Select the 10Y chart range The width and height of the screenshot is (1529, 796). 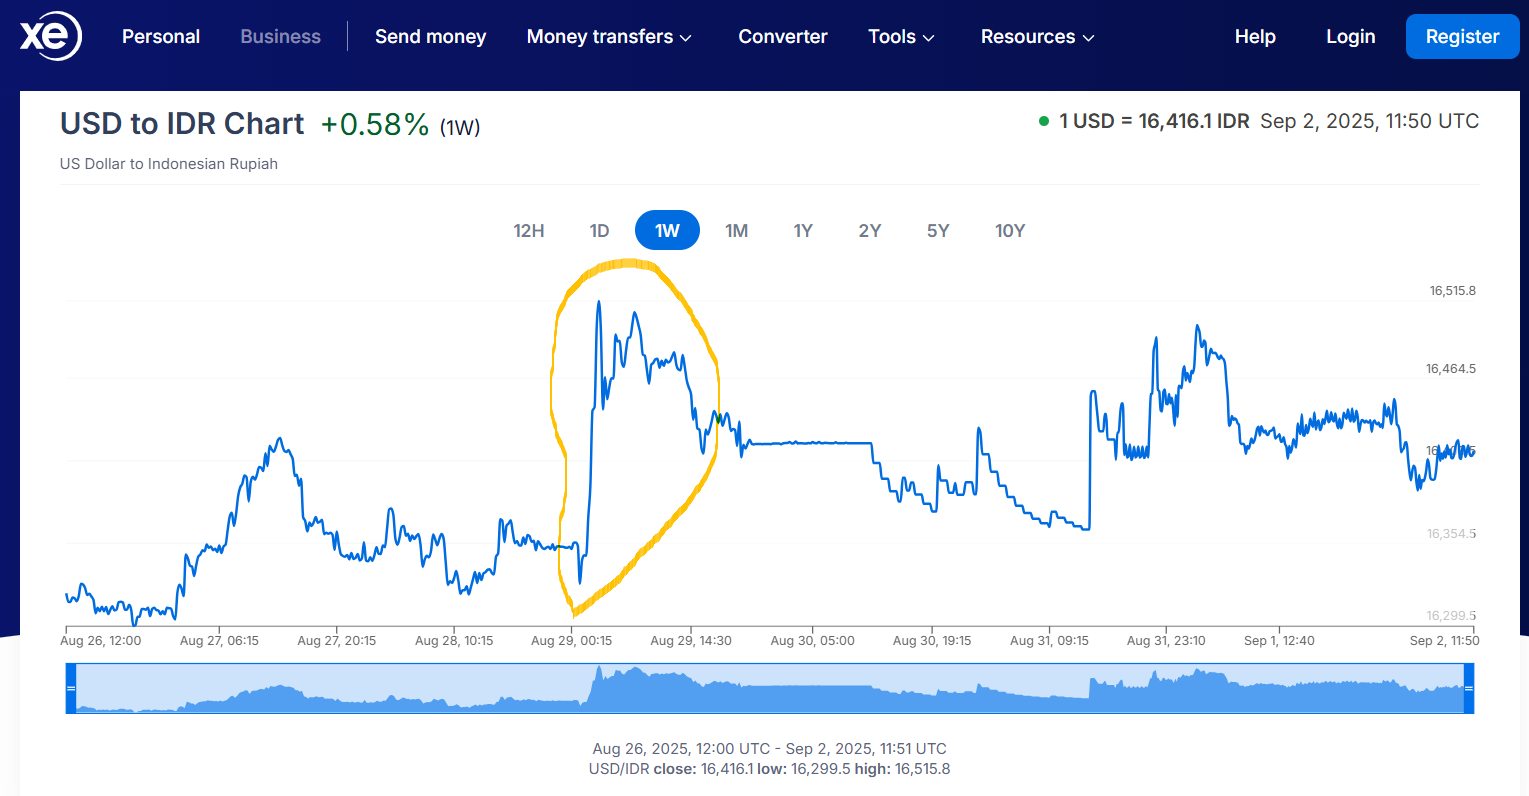(1010, 231)
